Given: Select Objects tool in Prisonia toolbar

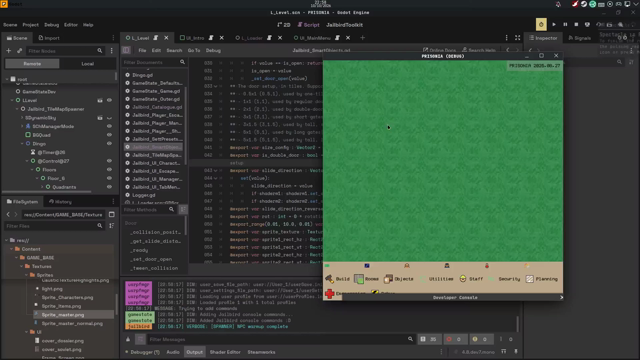Looking at the screenshot, I should tap(399, 279).
